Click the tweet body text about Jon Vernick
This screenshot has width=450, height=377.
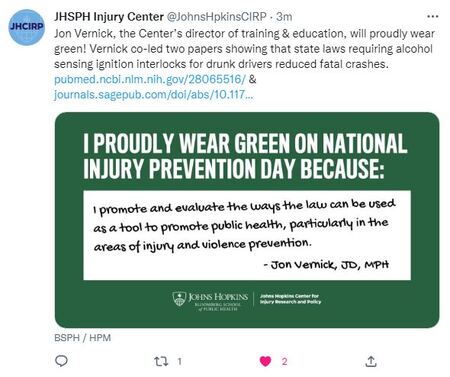(244, 49)
